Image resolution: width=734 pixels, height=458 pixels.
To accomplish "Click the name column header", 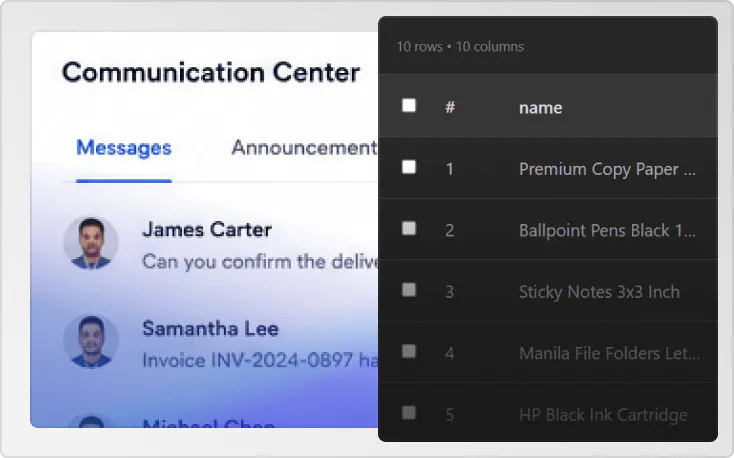I will click(x=541, y=108).
